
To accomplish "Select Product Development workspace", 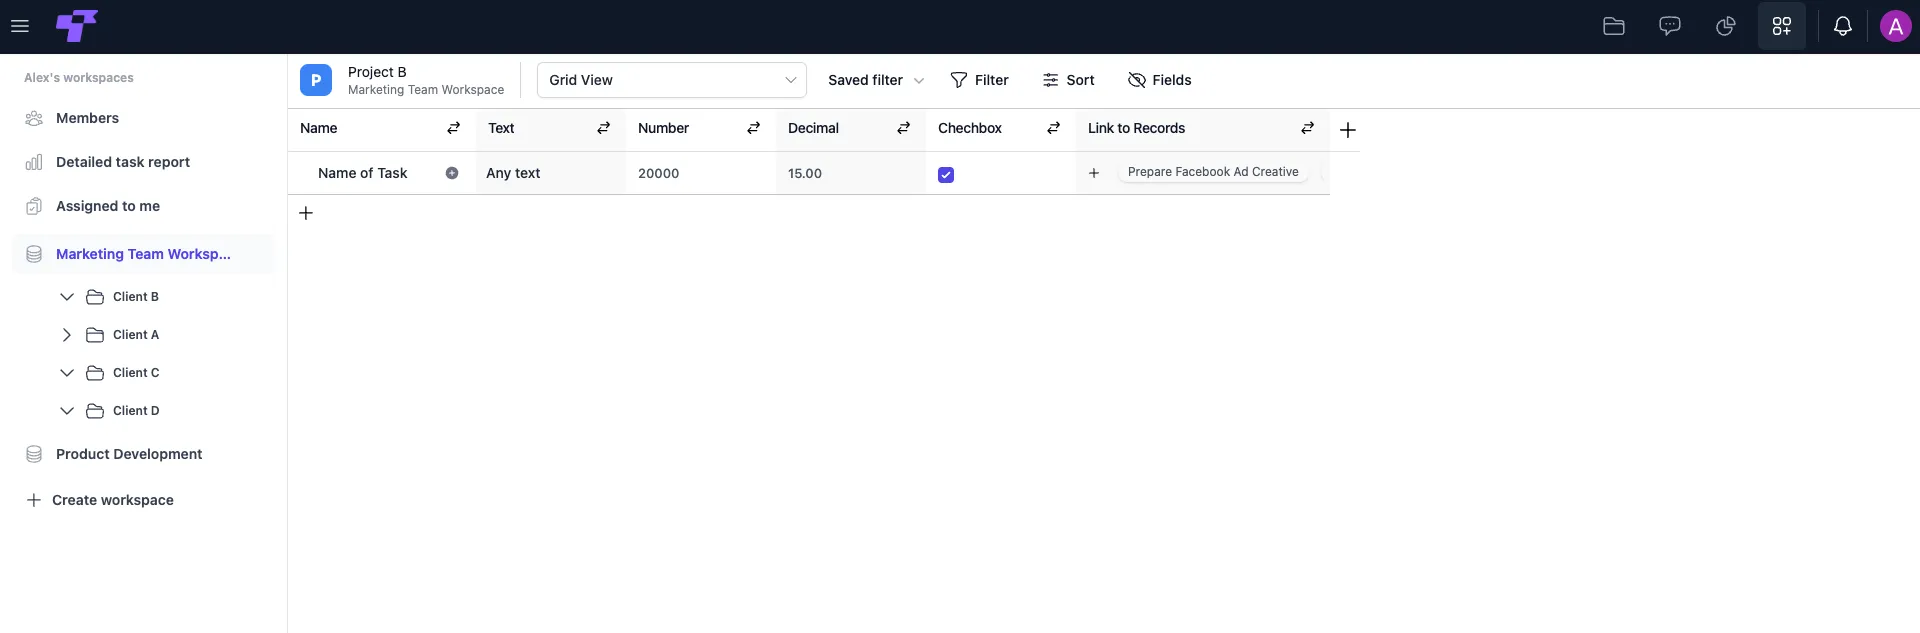I will click(x=143, y=454).
